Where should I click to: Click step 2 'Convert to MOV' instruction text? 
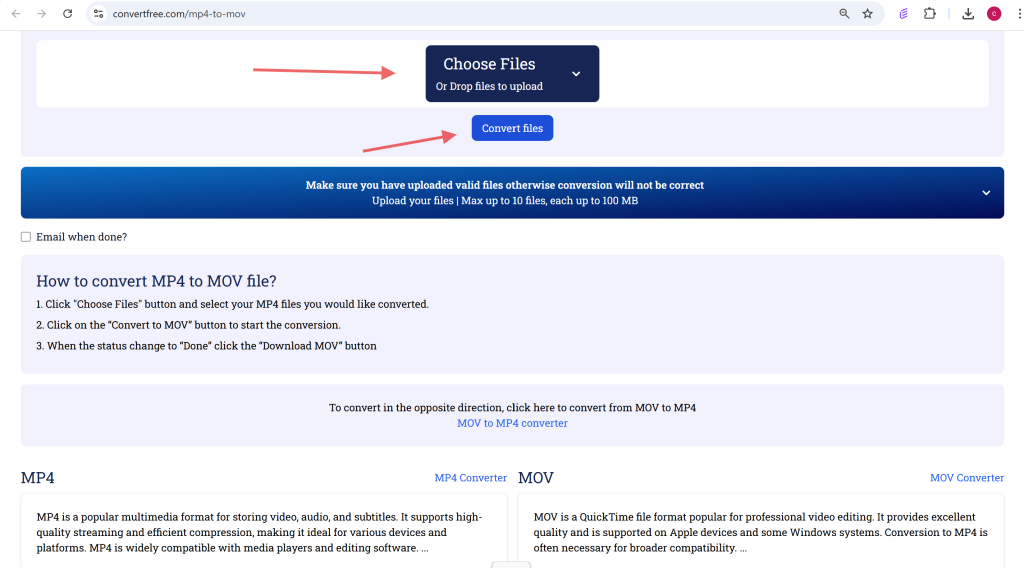click(x=188, y=325)
